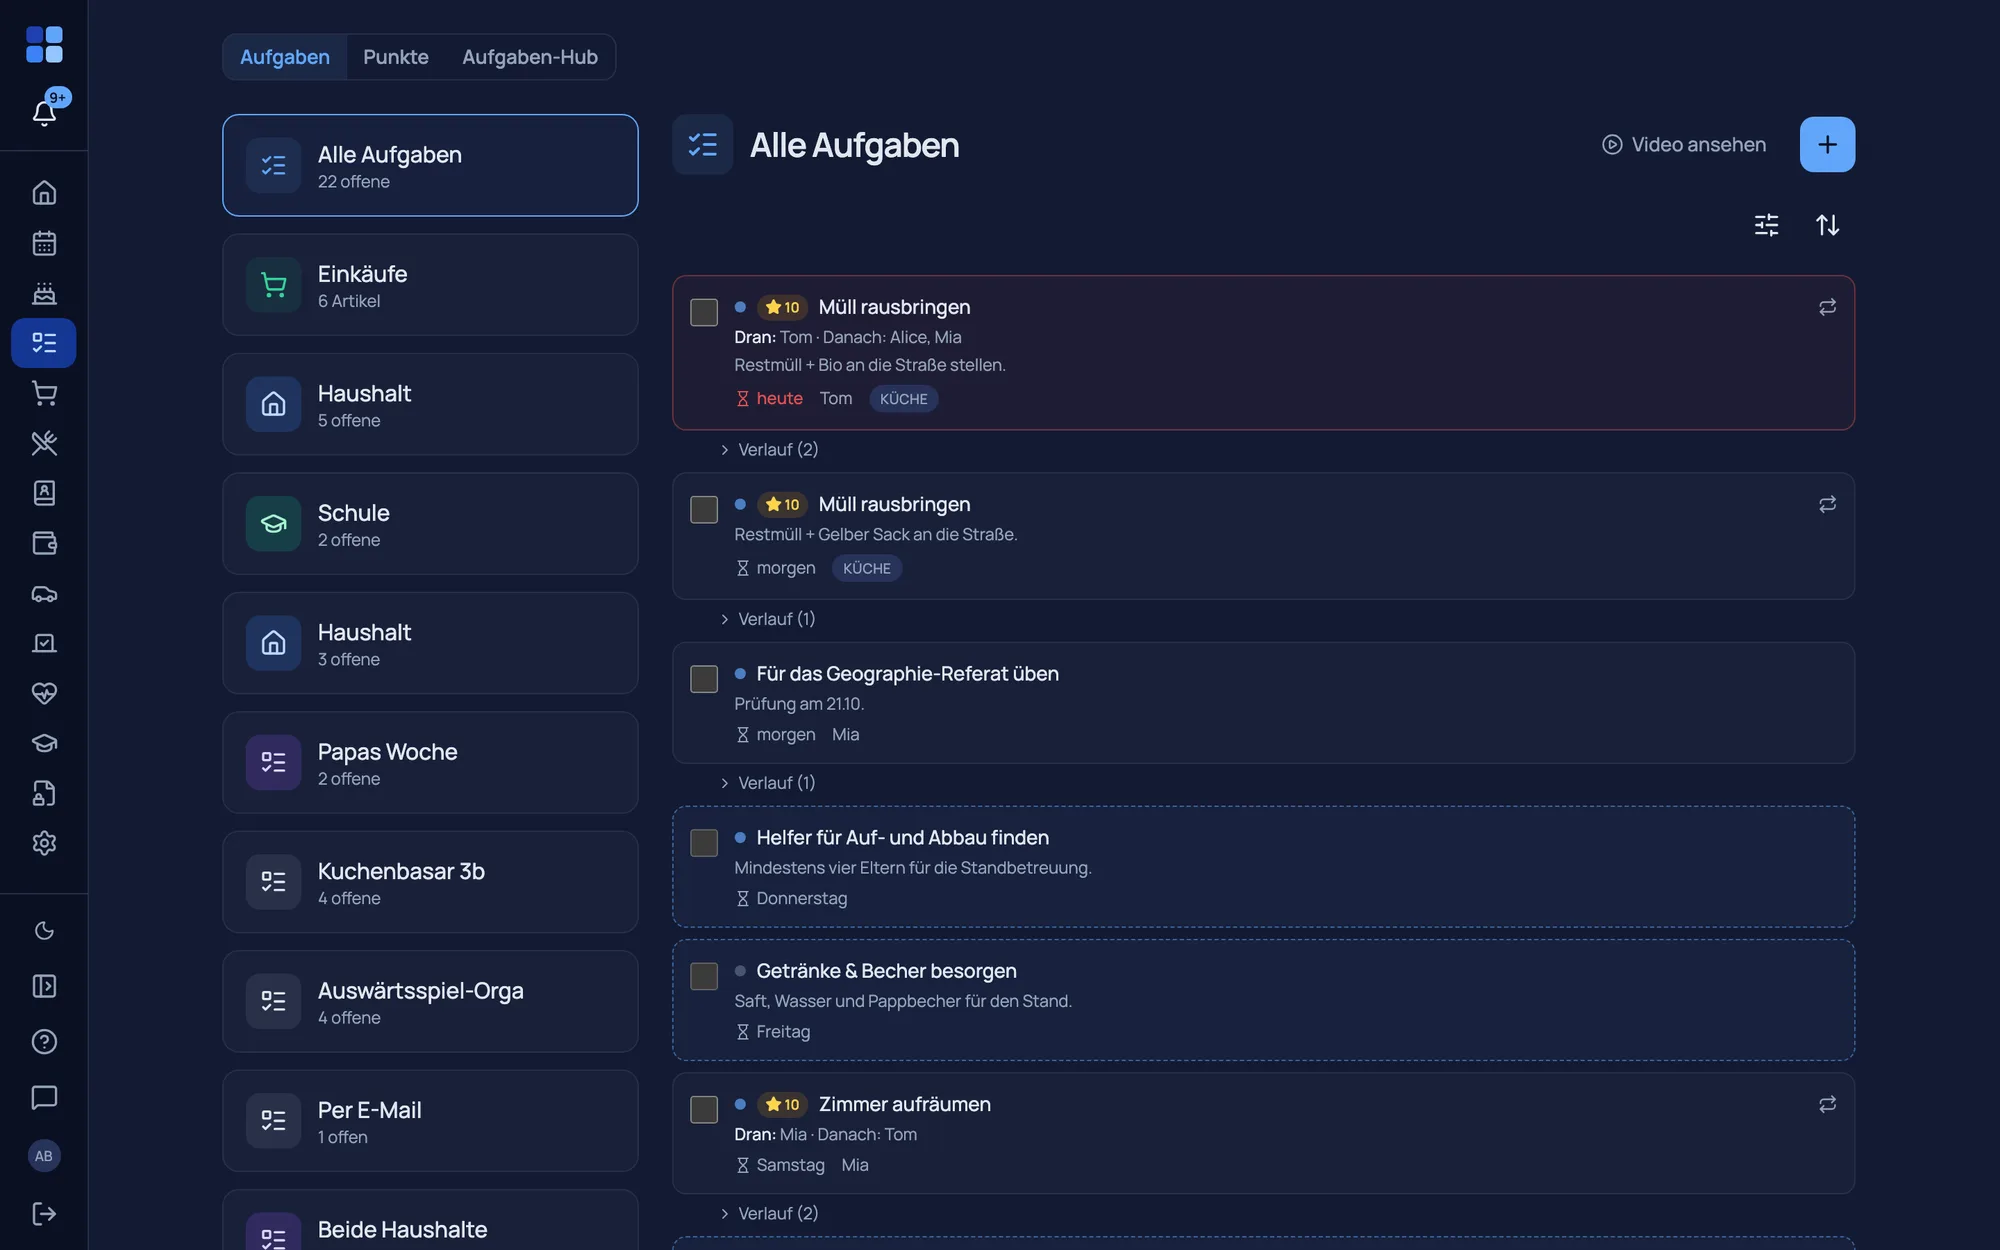Click the blue plus add task button
The width and height of the screenshot is (2000, 1250).
pyautogui.click(x=1827, y=145)
